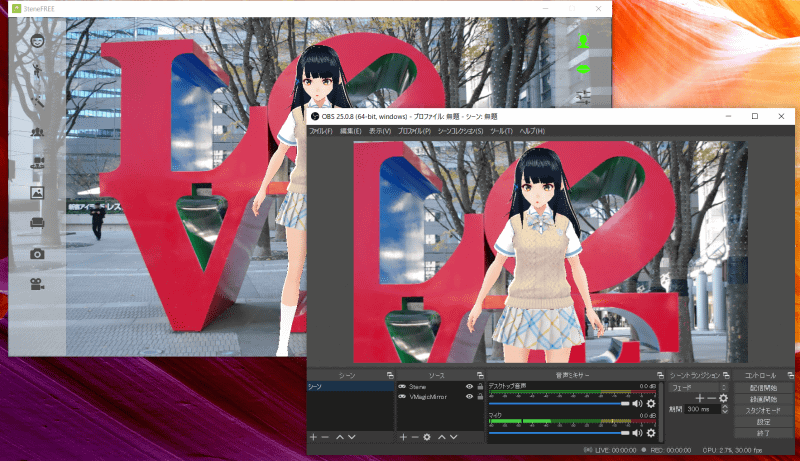Click the 終了 exit button

coord(763,433)
